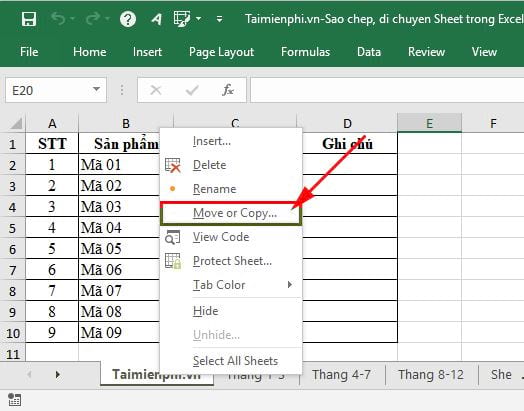Screen dimensions: 524x411
Task: Select row 5 header
Action: (x=13, y=228)
